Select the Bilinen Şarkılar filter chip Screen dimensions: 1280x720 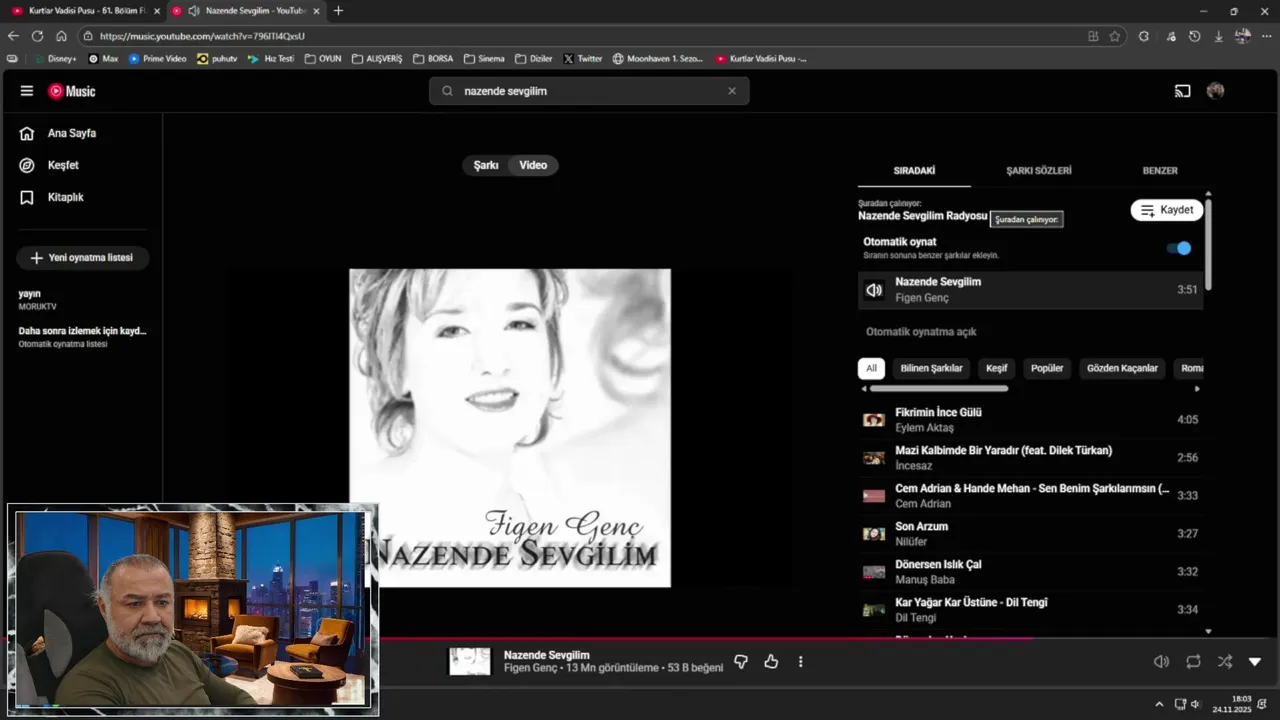pyautogui.click(x=931, y=368)
